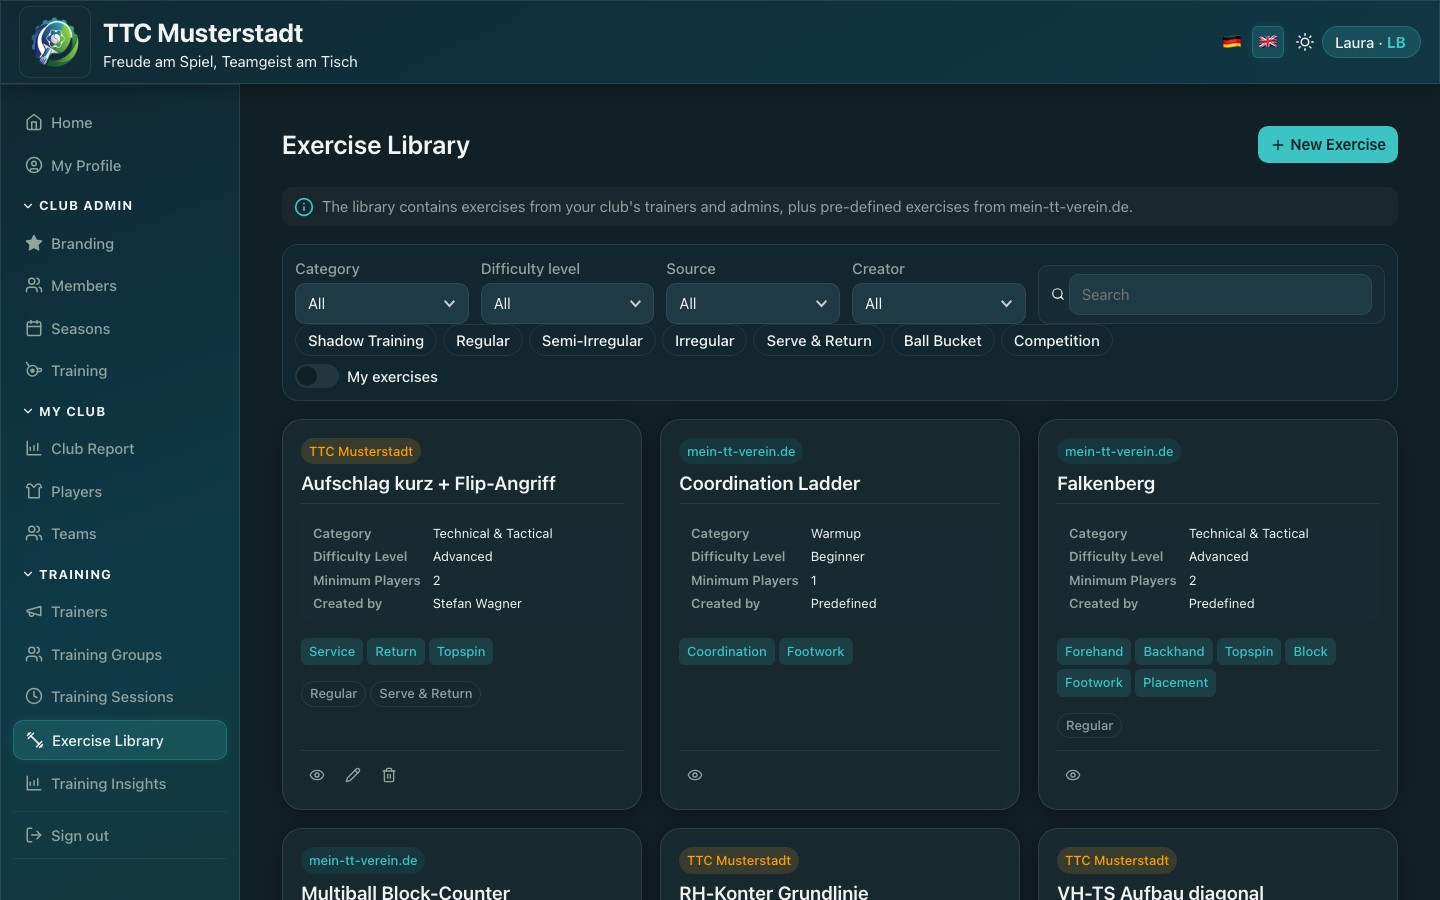Toggle the light/dark theme sun icon
The width and height of the screenshot is (1440, 900).
(1305, 42)
